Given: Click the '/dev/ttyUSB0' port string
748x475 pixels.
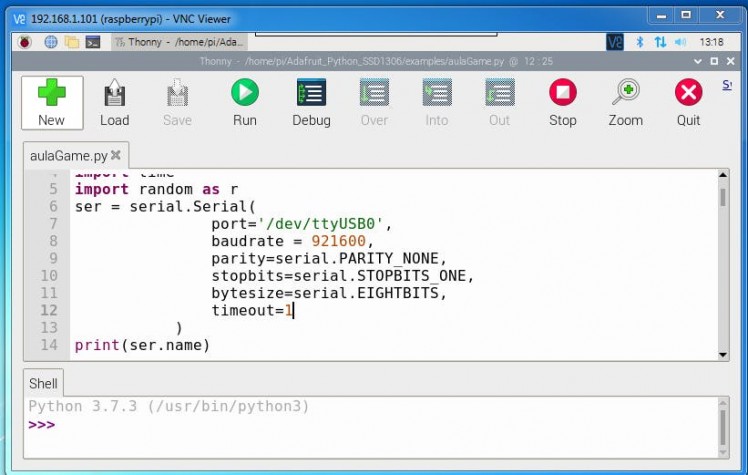Looking at the screenshot, I should tap(321, 224).
